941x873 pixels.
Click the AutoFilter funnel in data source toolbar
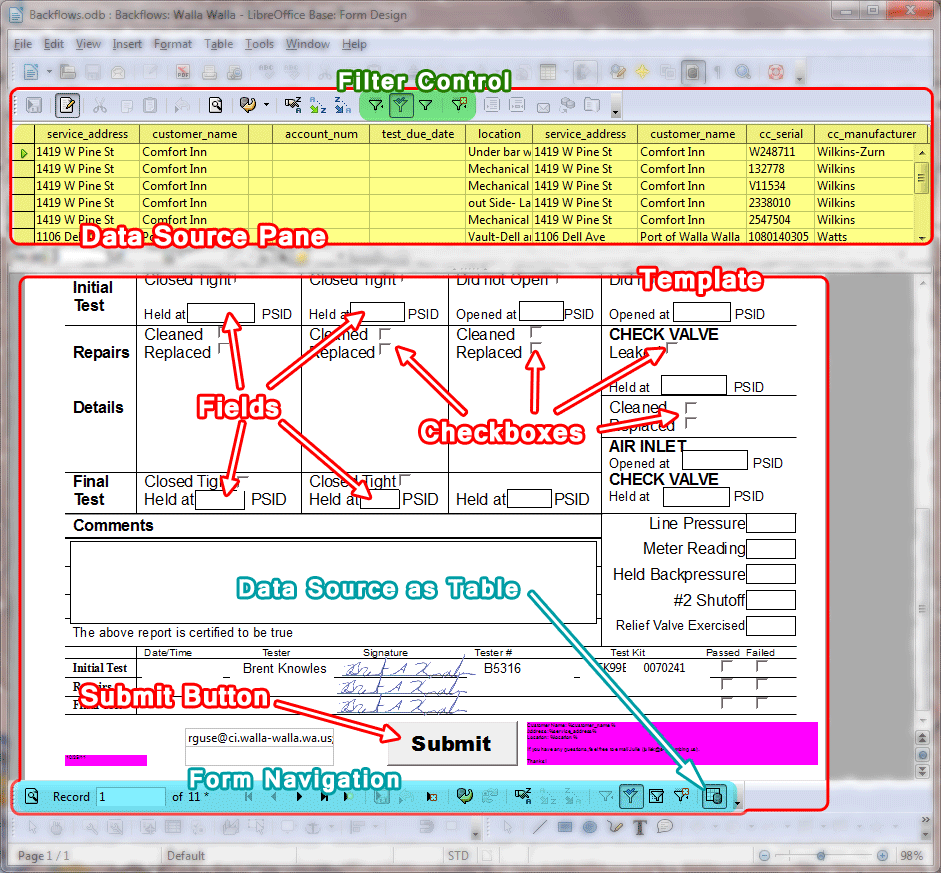click(x=376, y=104)
